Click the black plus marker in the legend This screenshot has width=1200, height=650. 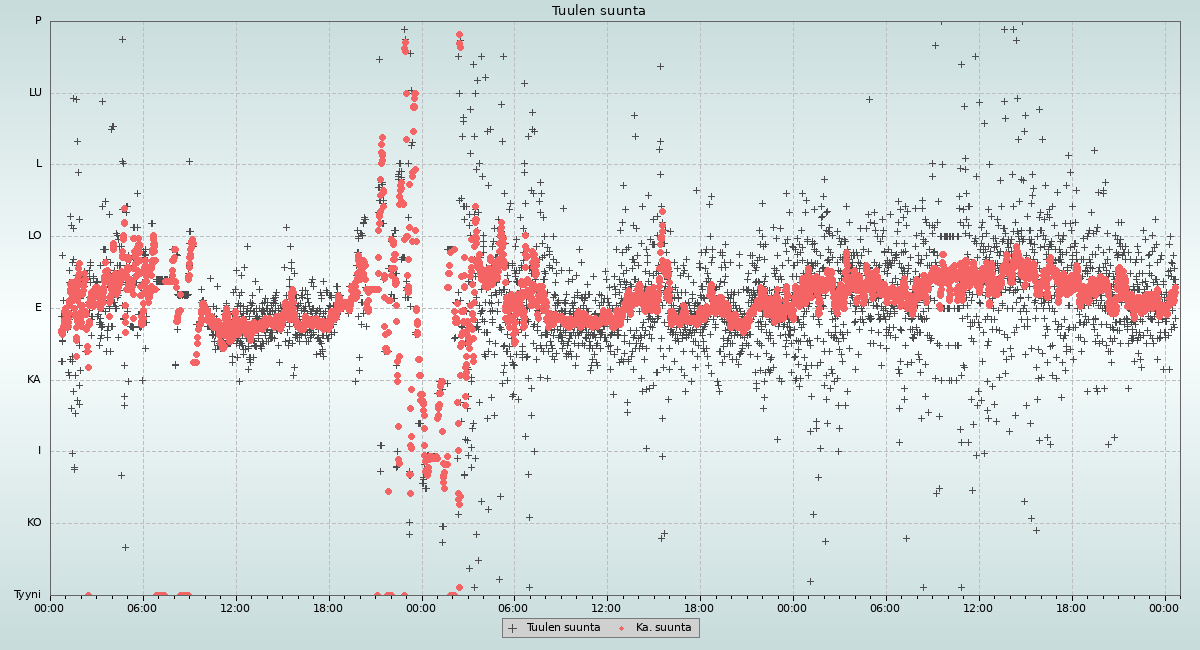[x=513, y=628]
